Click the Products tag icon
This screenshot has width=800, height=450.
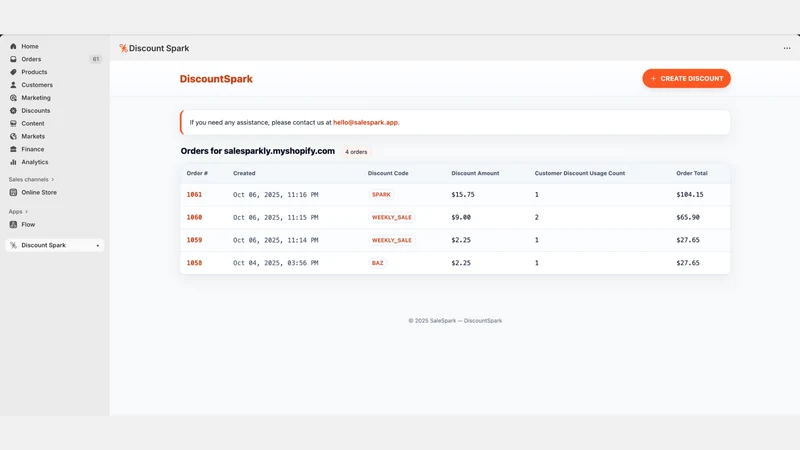tap(13, 72)
